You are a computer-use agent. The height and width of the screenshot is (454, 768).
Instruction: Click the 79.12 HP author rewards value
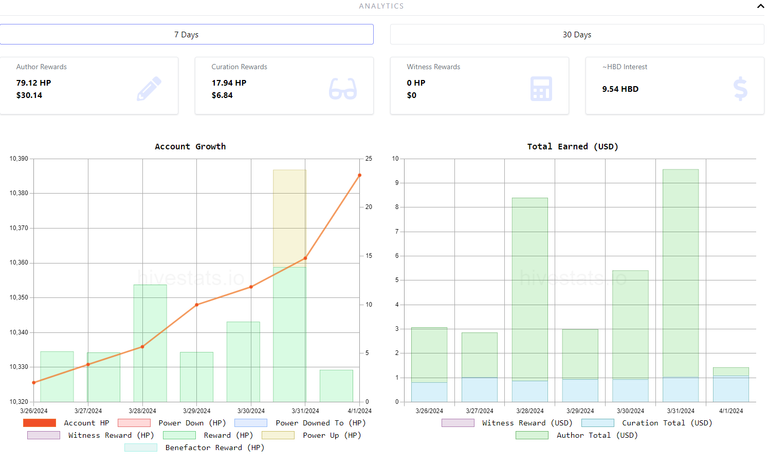(33, 83)
